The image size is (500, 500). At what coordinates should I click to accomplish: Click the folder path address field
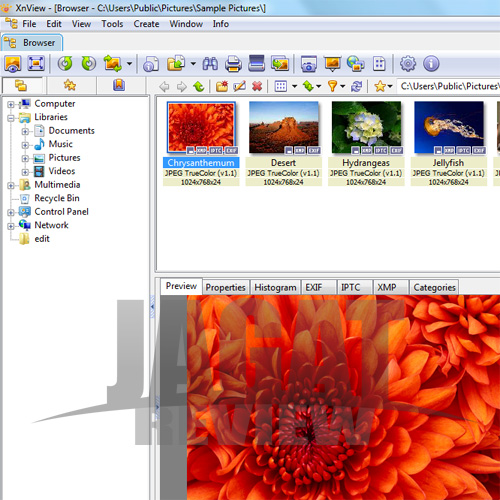pos(449,86)
